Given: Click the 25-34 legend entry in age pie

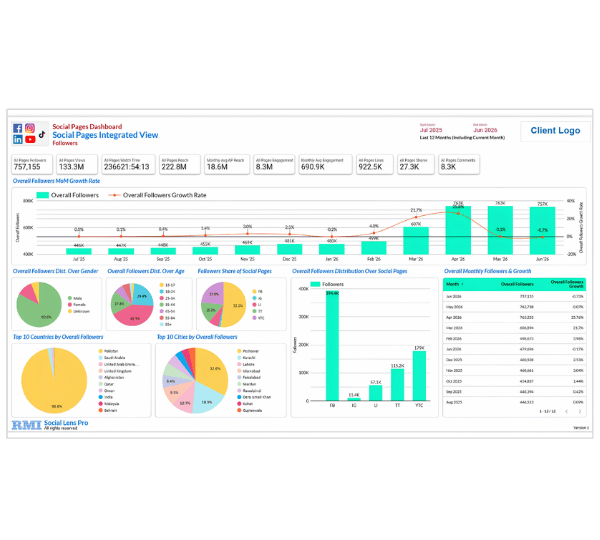Looking at the screenshot, I should pyautogui.click(x=168, y=298).
